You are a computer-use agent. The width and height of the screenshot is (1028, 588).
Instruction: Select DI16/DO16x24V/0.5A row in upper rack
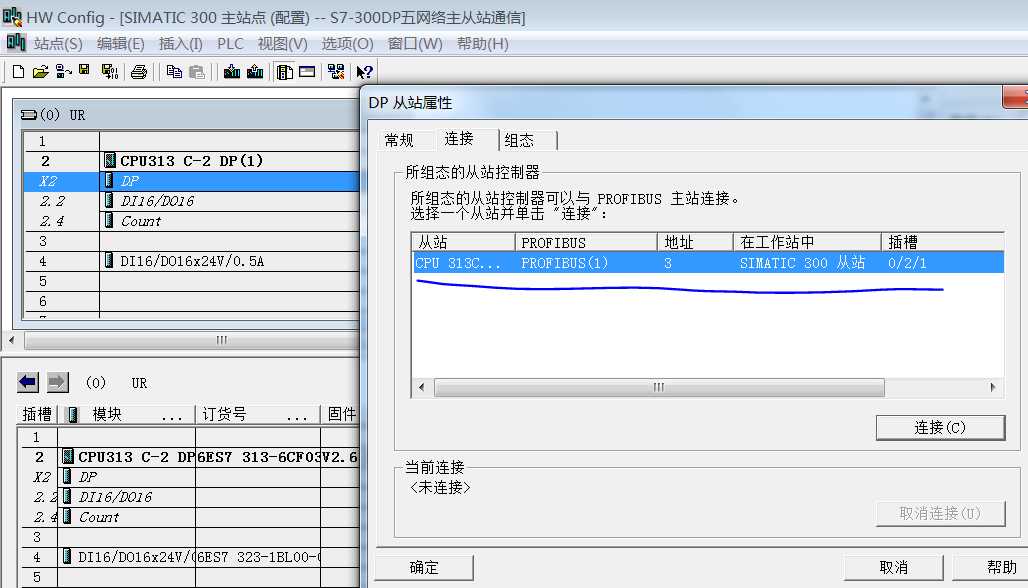coord(191,261)
